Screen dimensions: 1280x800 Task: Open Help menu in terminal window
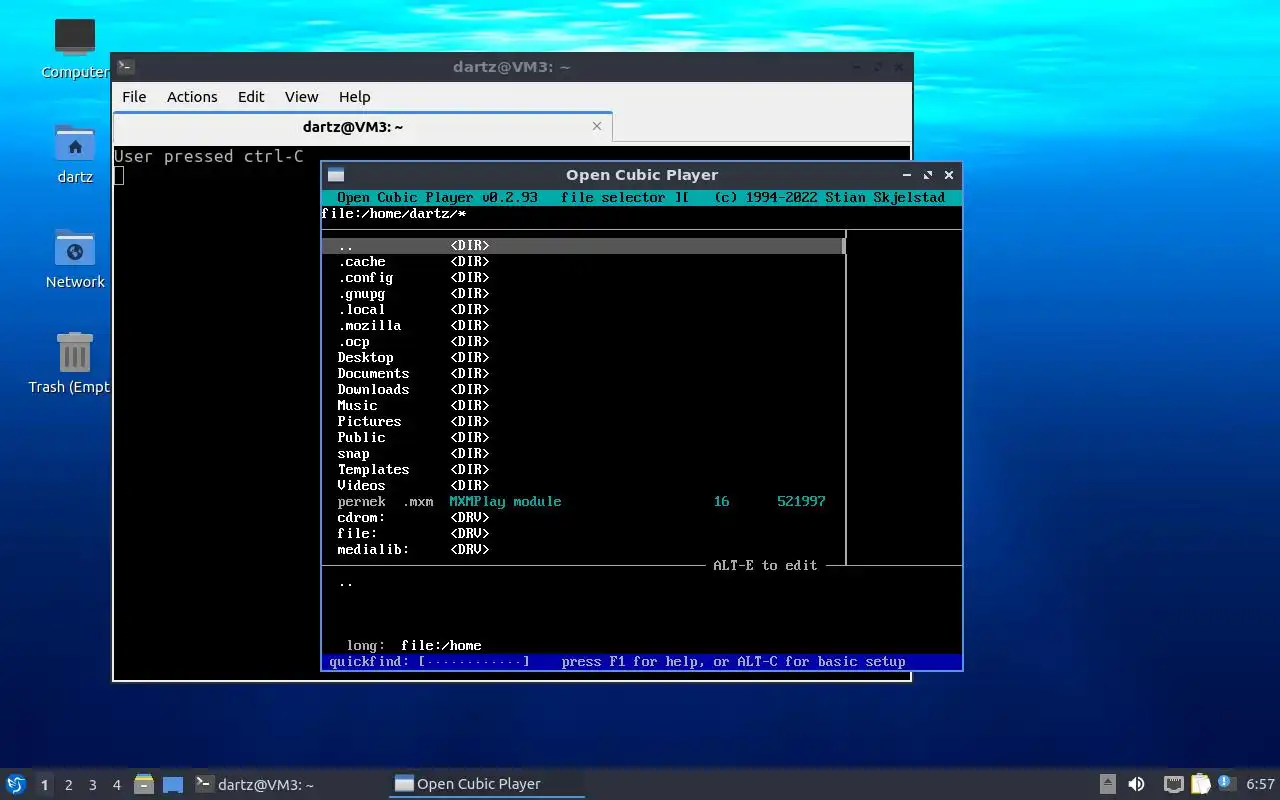pos(355,97)
